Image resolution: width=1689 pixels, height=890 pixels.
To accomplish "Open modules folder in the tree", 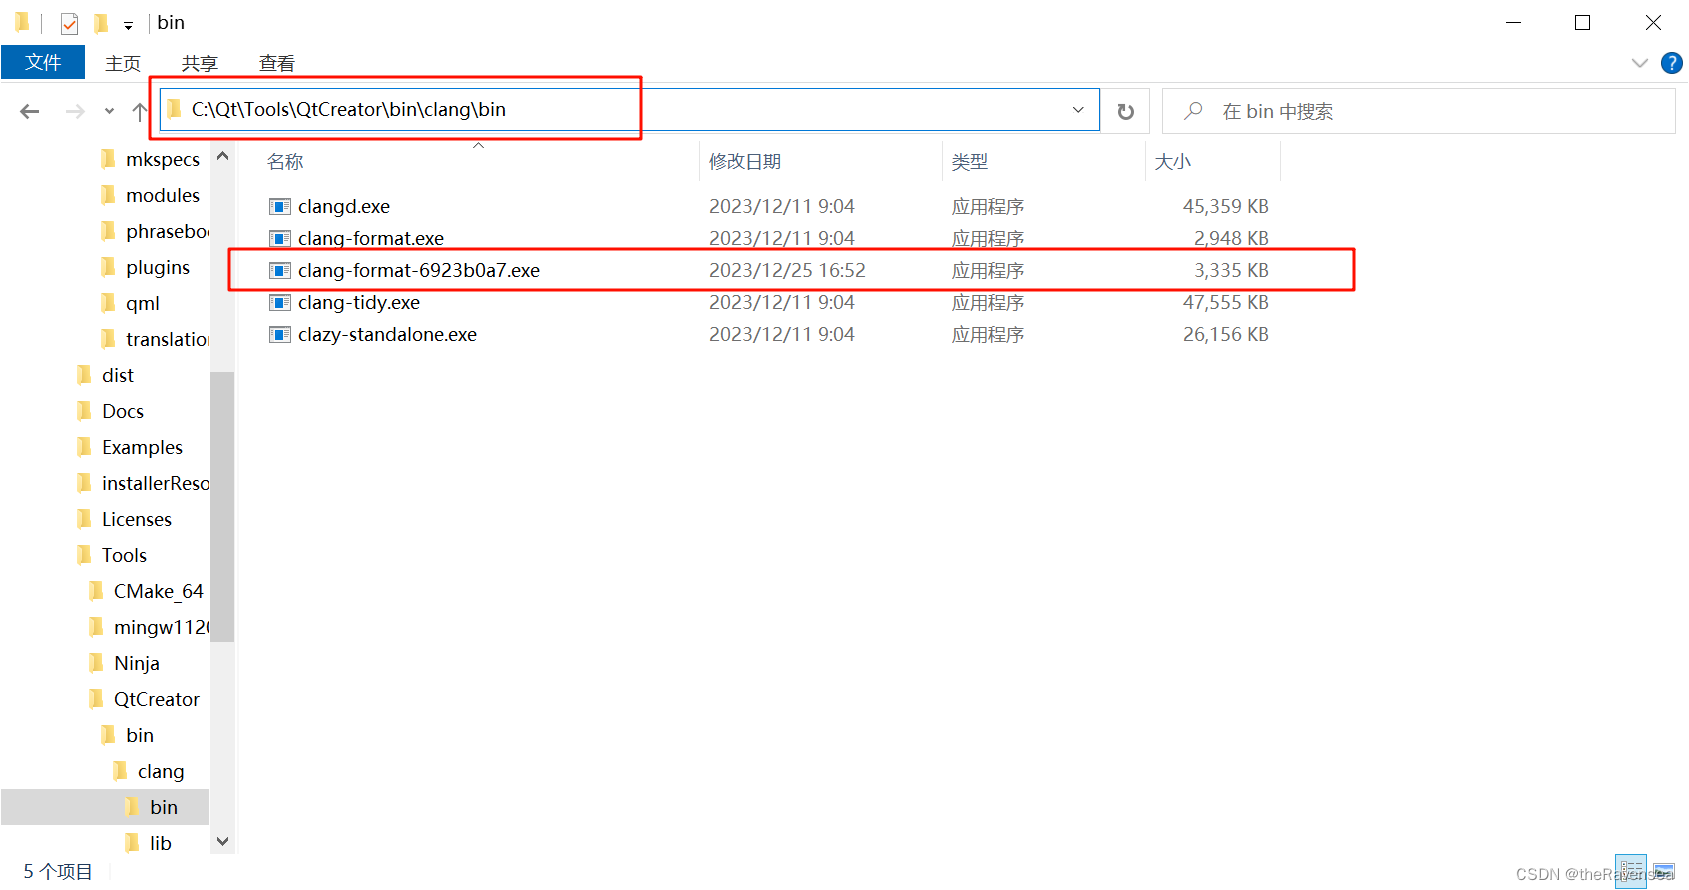I will [163, 195].
